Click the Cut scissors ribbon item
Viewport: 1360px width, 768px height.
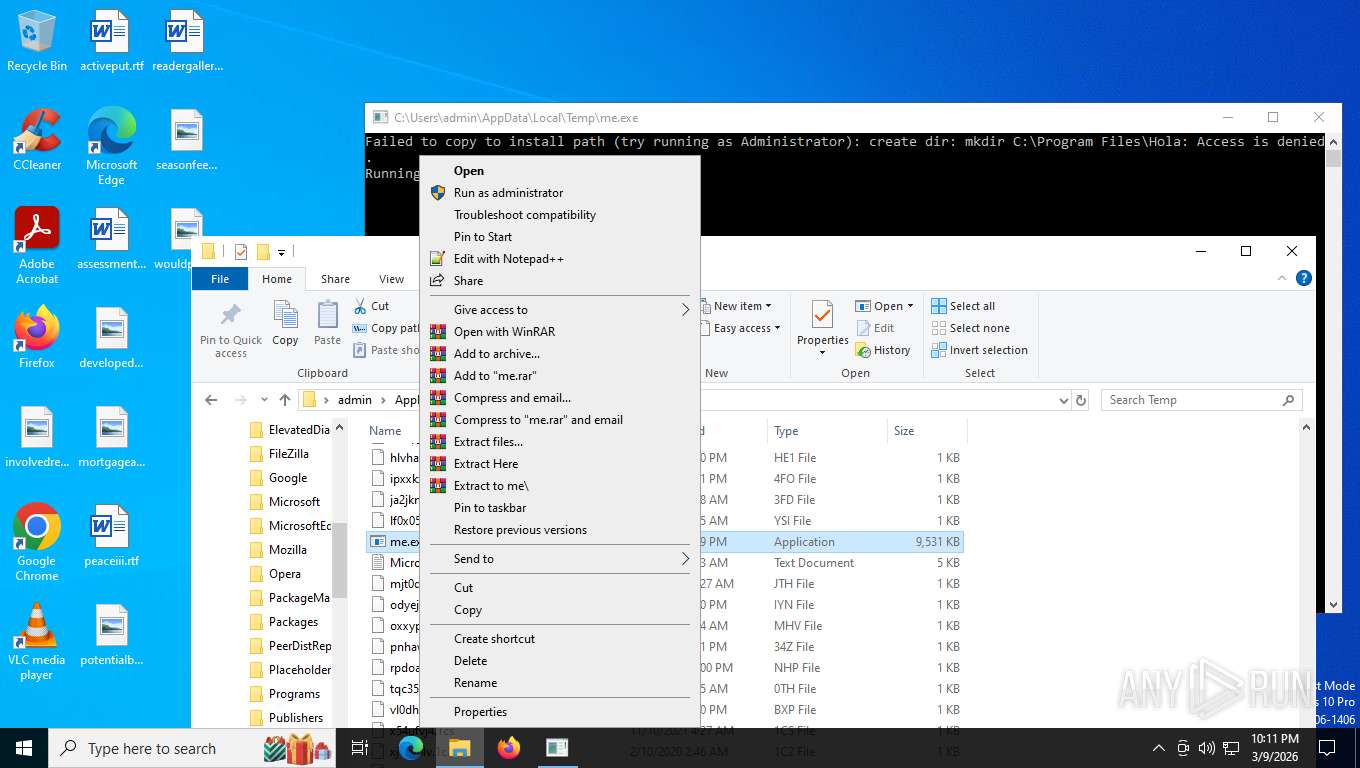pos(371,306)
